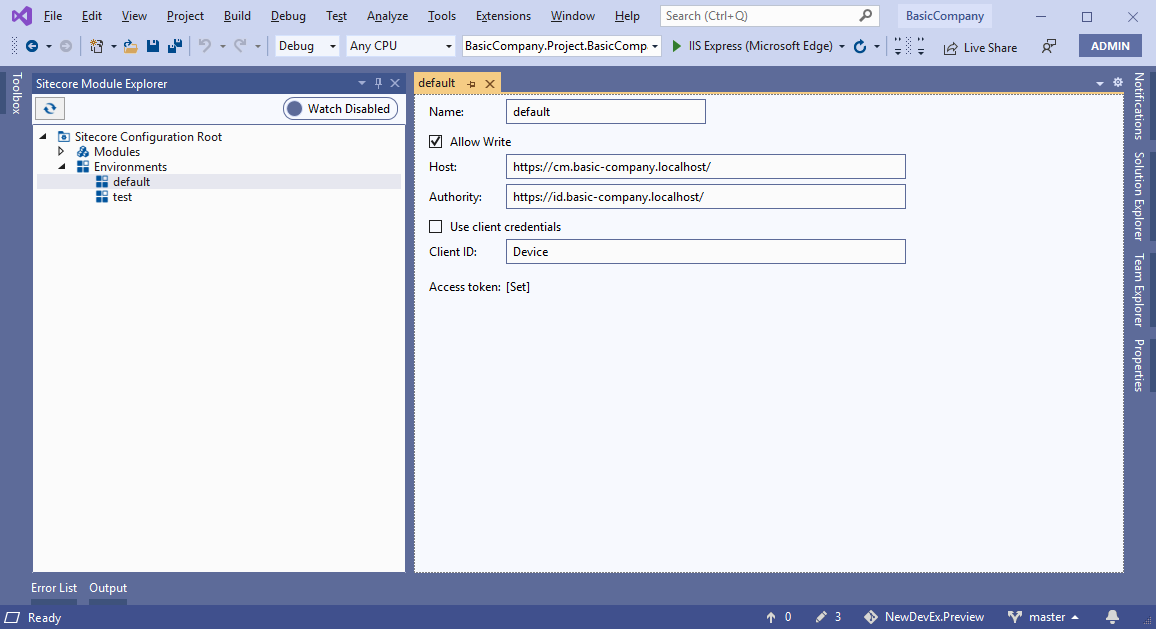Pin the Sitecore Module Explorer panel

378,83
